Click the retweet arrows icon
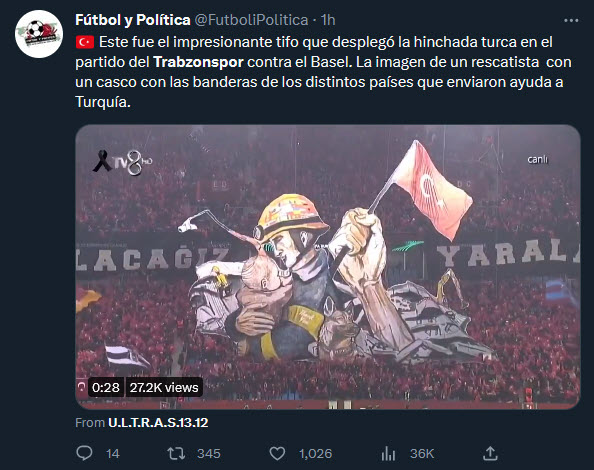This screenshot has width=594, height=470. click(x=176, y=453)
